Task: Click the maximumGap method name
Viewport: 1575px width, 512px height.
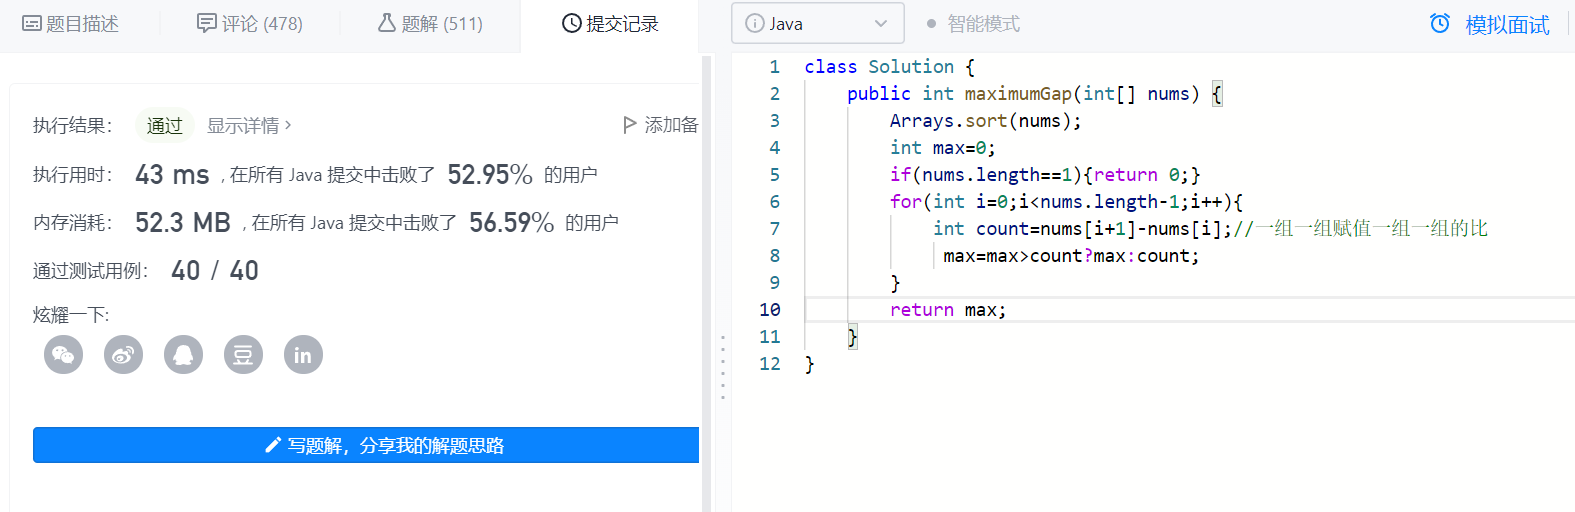Action: 1018,94
